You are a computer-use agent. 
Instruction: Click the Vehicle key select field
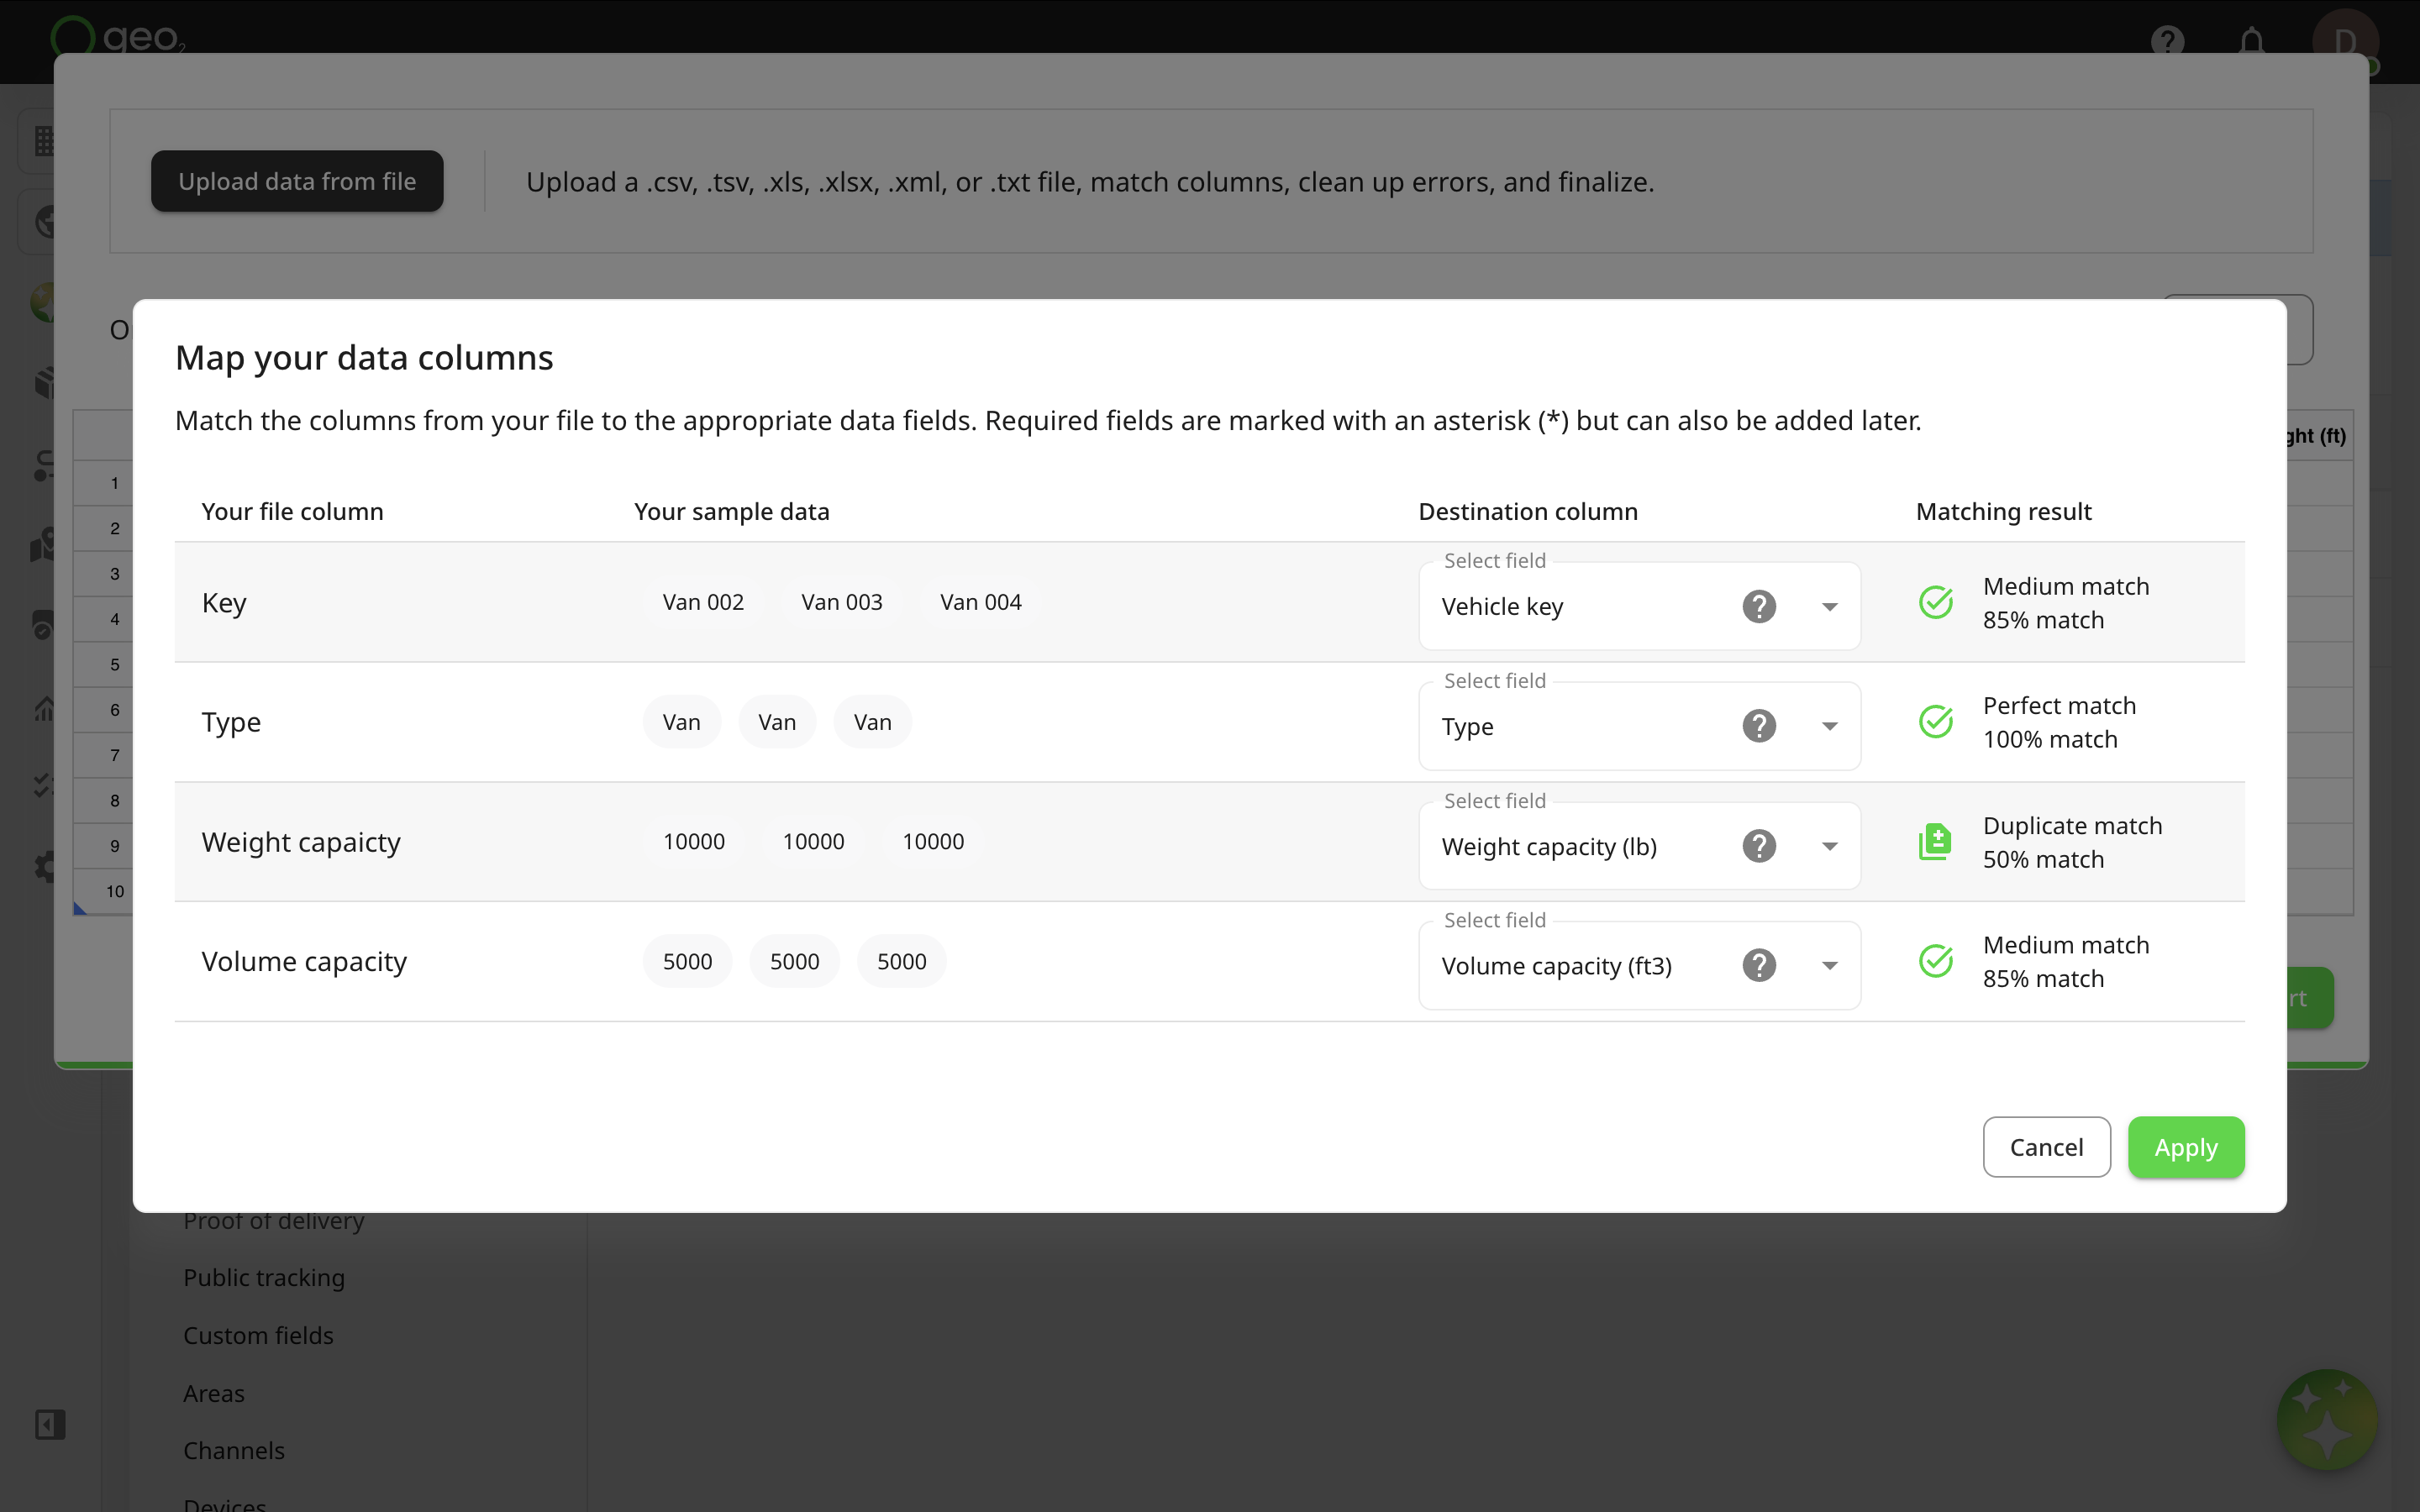1639,606
